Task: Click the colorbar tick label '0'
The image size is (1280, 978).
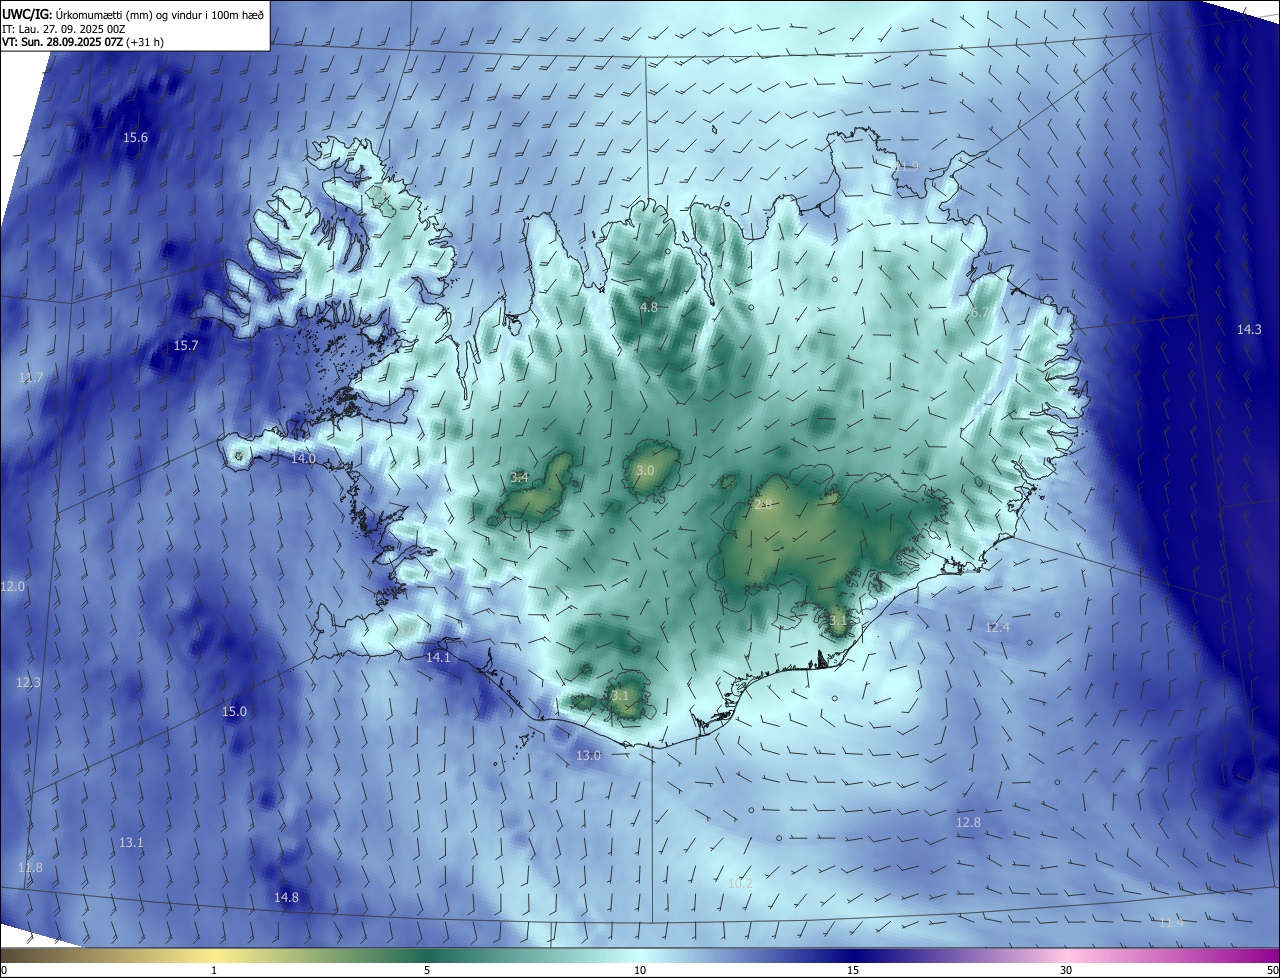Action: click(x=3, y=971)
